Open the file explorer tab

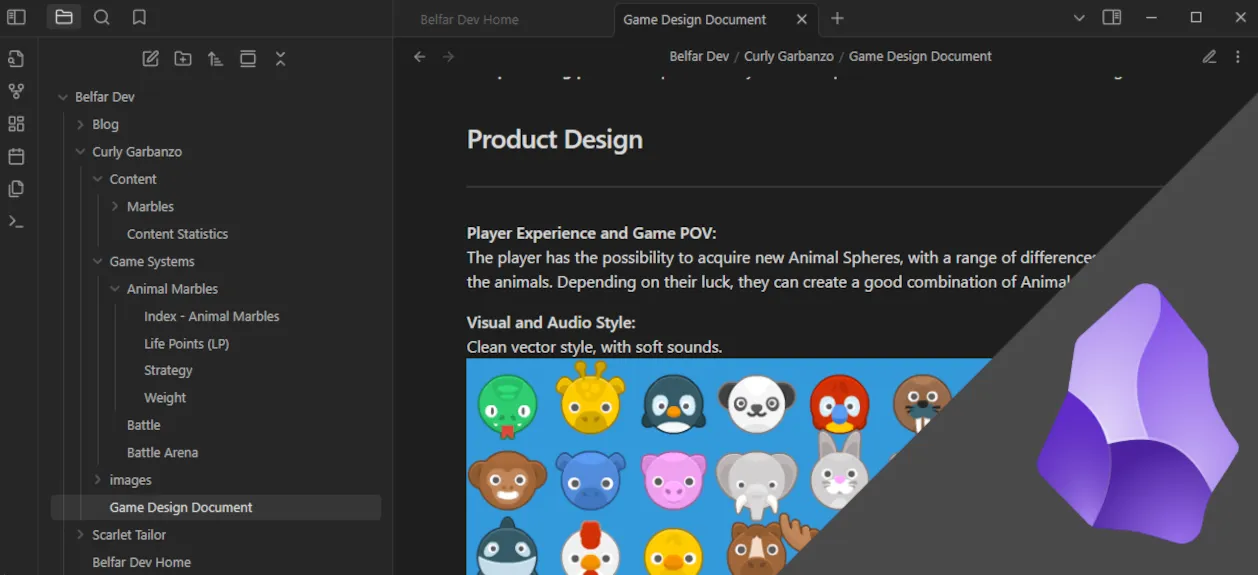[x=64, y=17]
